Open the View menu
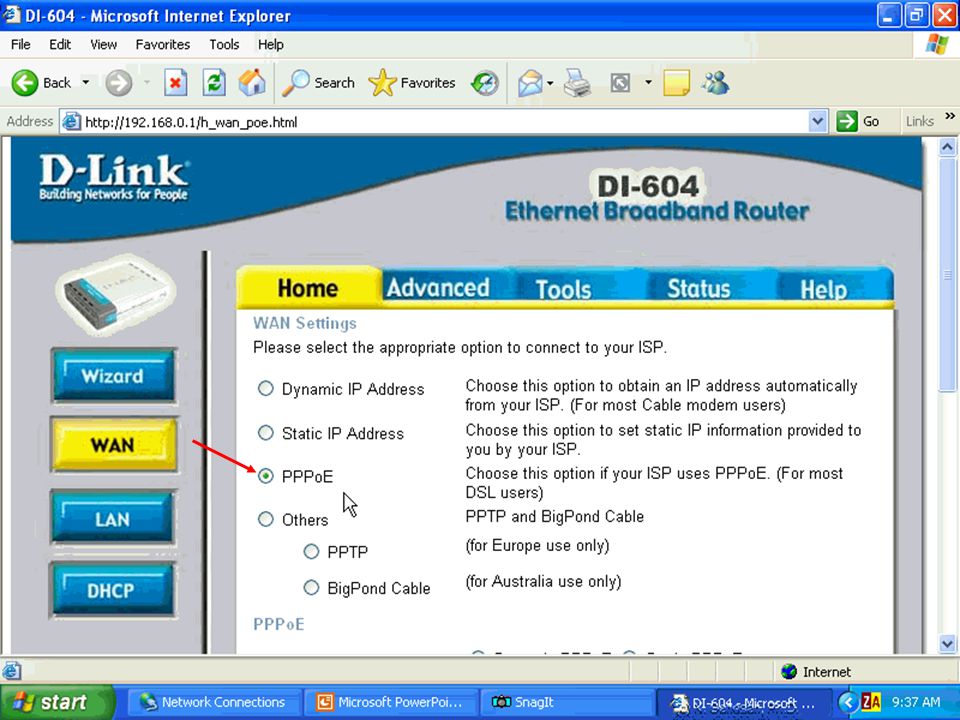Viewport: 960px width, 720px height. pos(103,45)
